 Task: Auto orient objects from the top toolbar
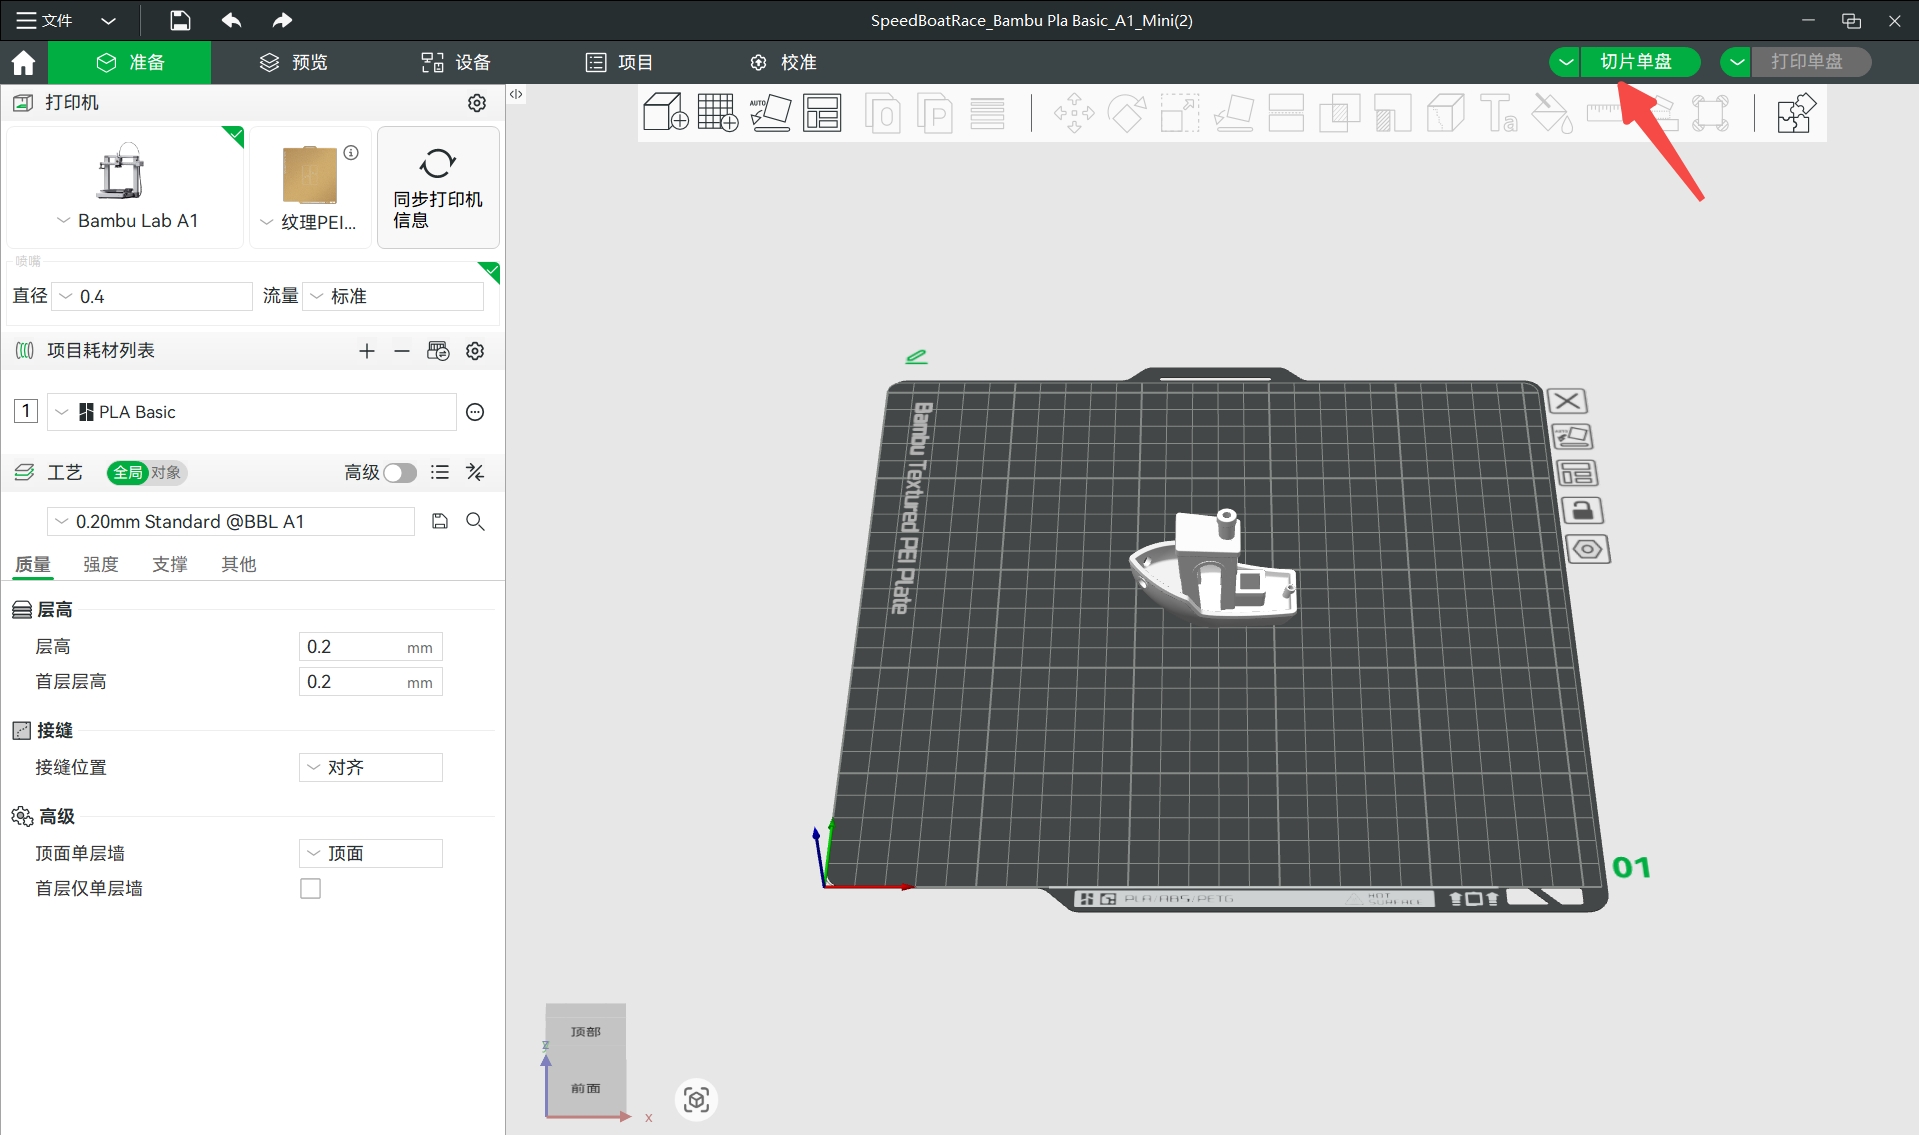(x=770, y=113)
